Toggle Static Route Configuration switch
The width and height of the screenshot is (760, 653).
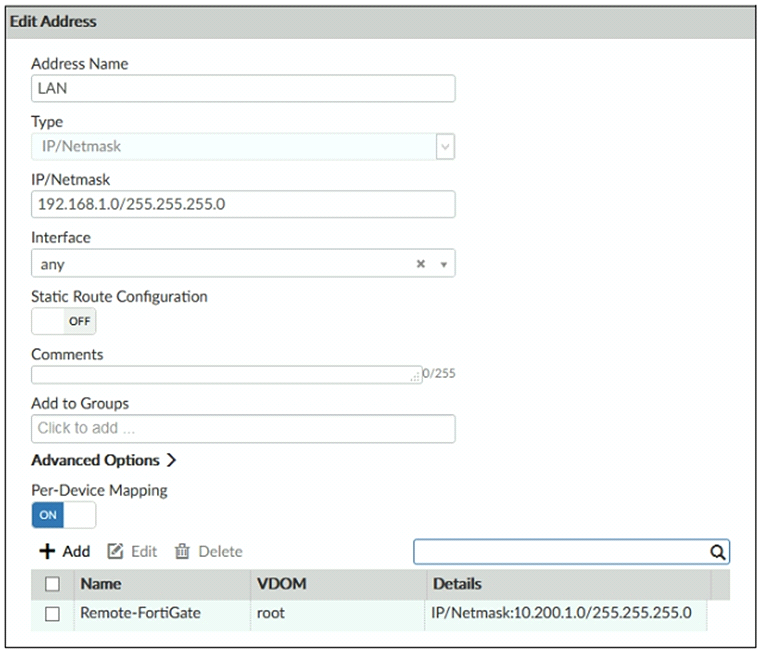(64, 321)
